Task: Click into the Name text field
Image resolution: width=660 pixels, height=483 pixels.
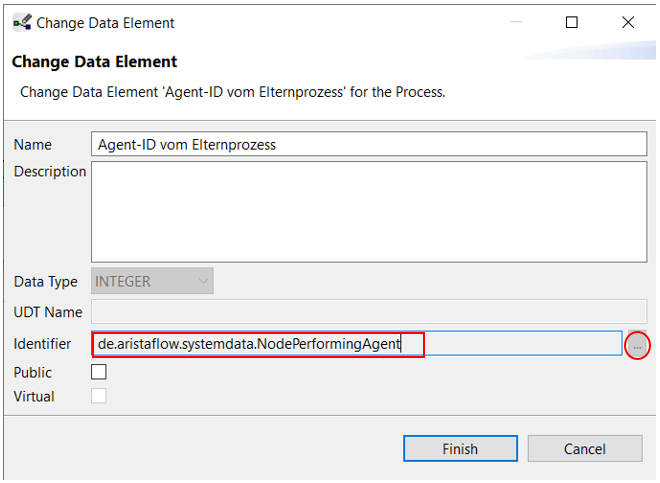Action: point(369,144)
